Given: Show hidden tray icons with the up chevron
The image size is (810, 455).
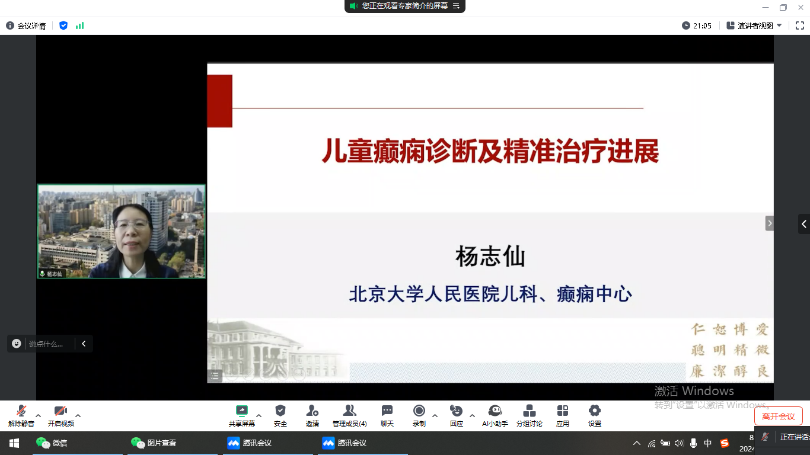Looking at the screenshot, I should pos(636,443).
